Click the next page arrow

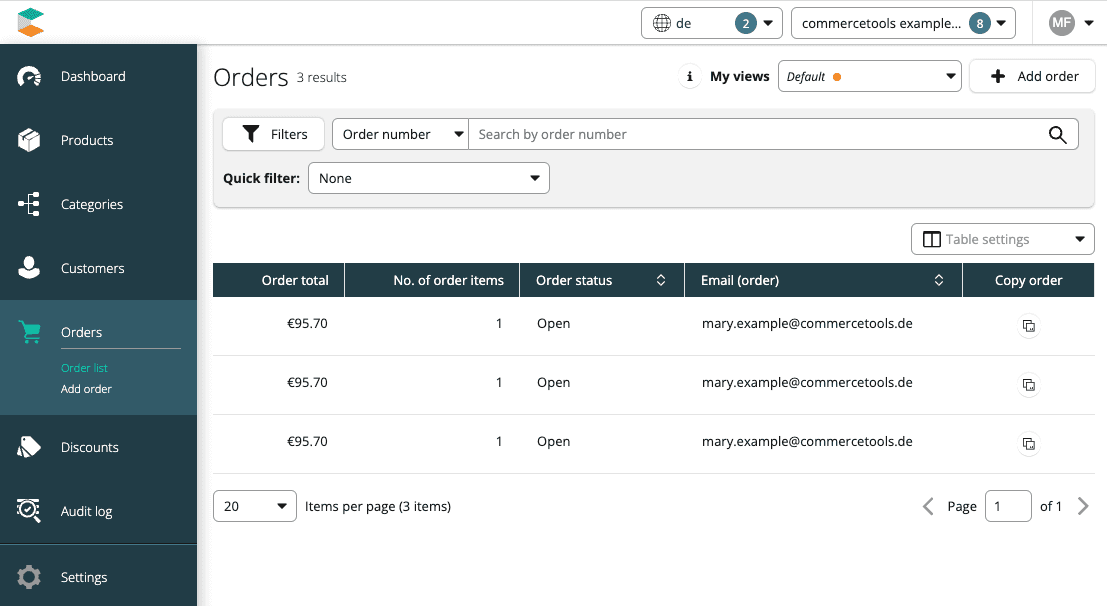coord(1083,506)
